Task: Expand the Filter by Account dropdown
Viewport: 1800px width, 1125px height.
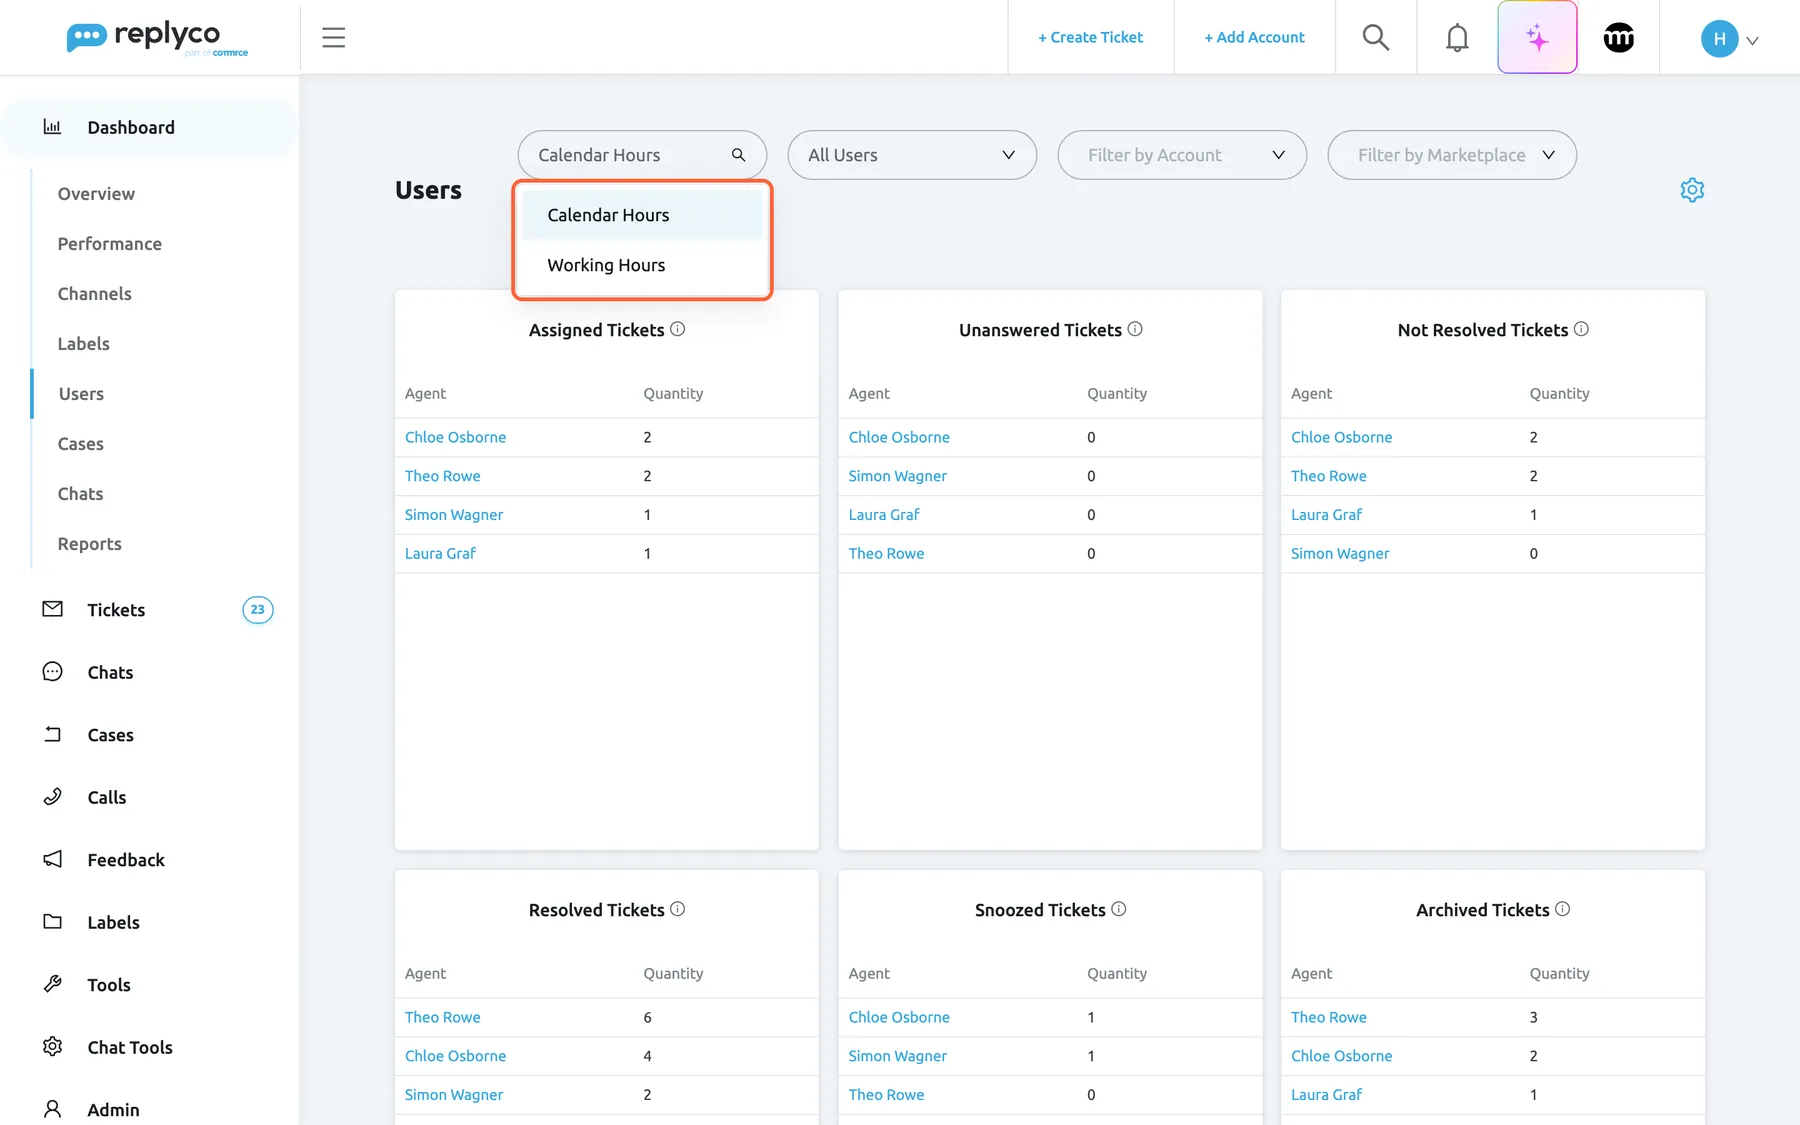Action: pos(1182,155)
